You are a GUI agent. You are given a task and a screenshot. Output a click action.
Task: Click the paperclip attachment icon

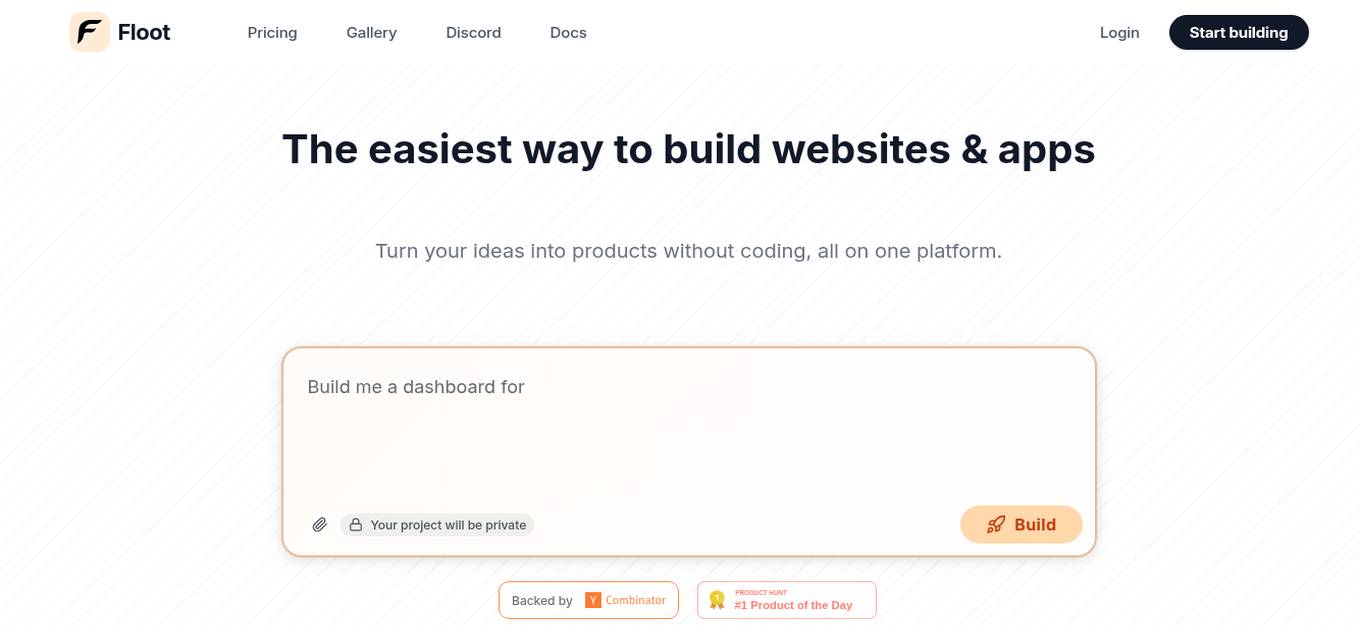(320, 525)
